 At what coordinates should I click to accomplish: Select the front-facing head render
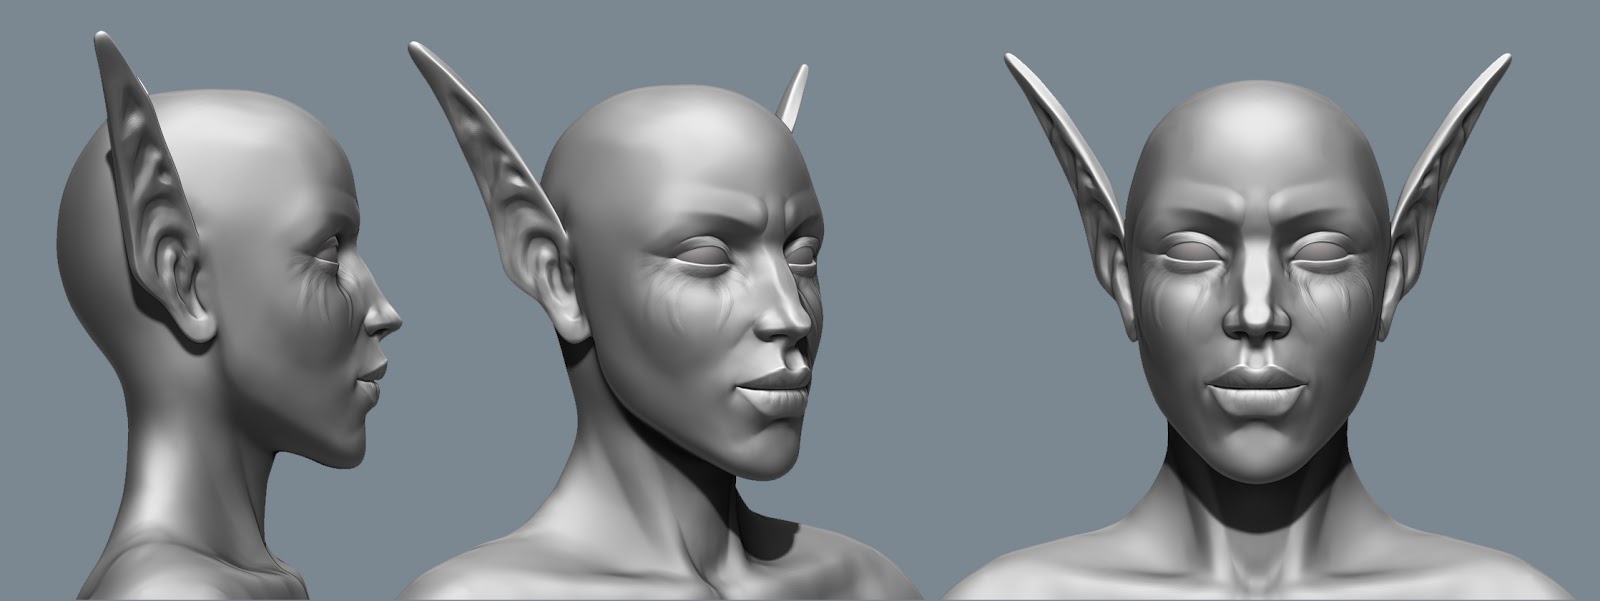tap(1258, 325)
